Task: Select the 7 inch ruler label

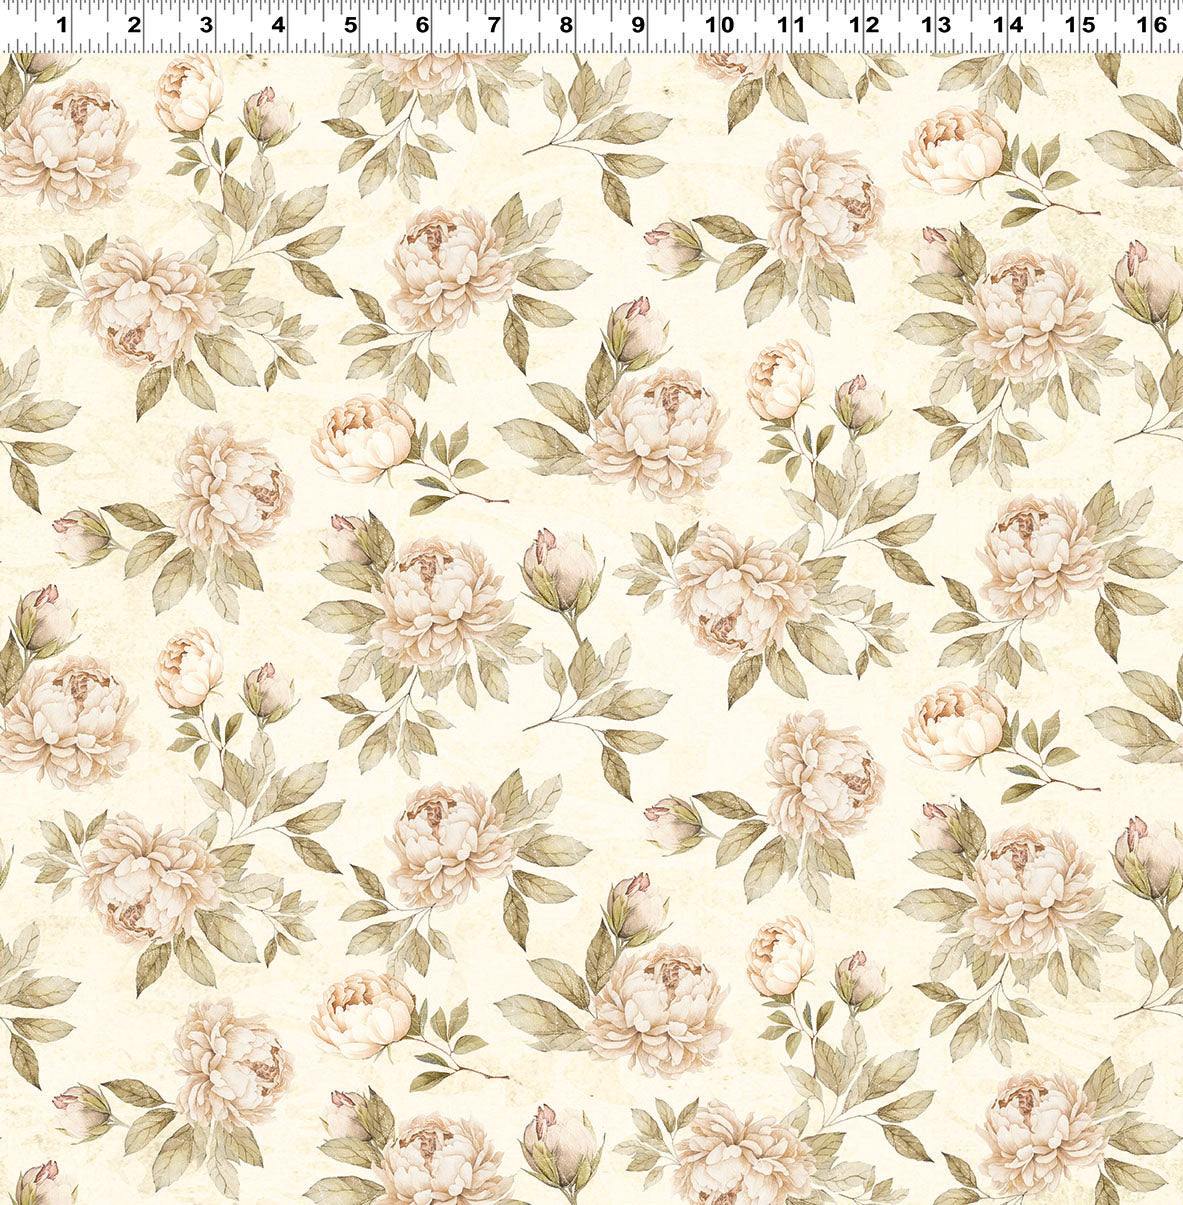Action: click(494, 25)
